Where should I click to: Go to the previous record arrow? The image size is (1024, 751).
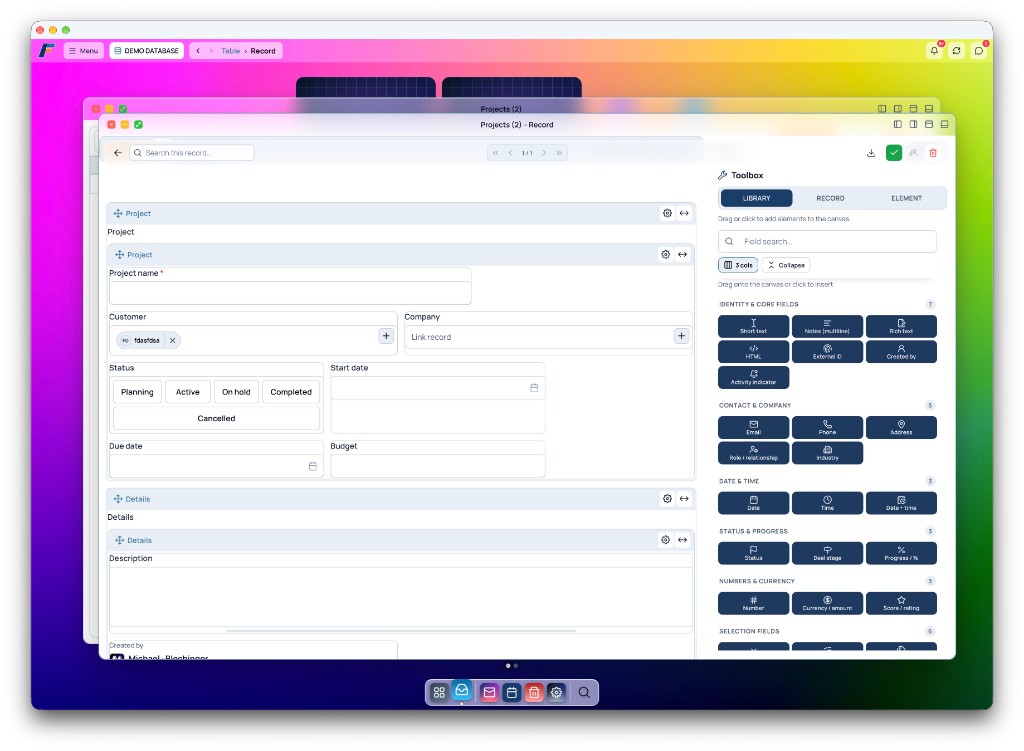[510, 153]
